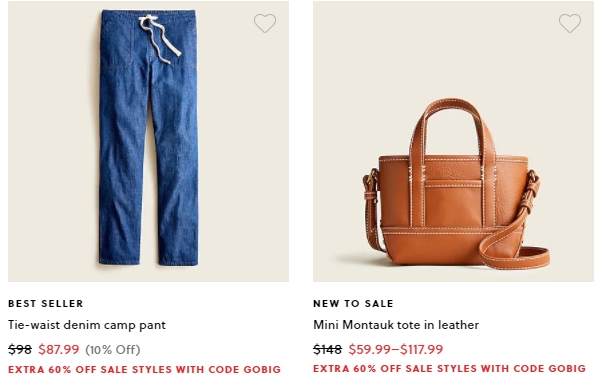Click the front pocket of the tote

click(x=453, y=203)
